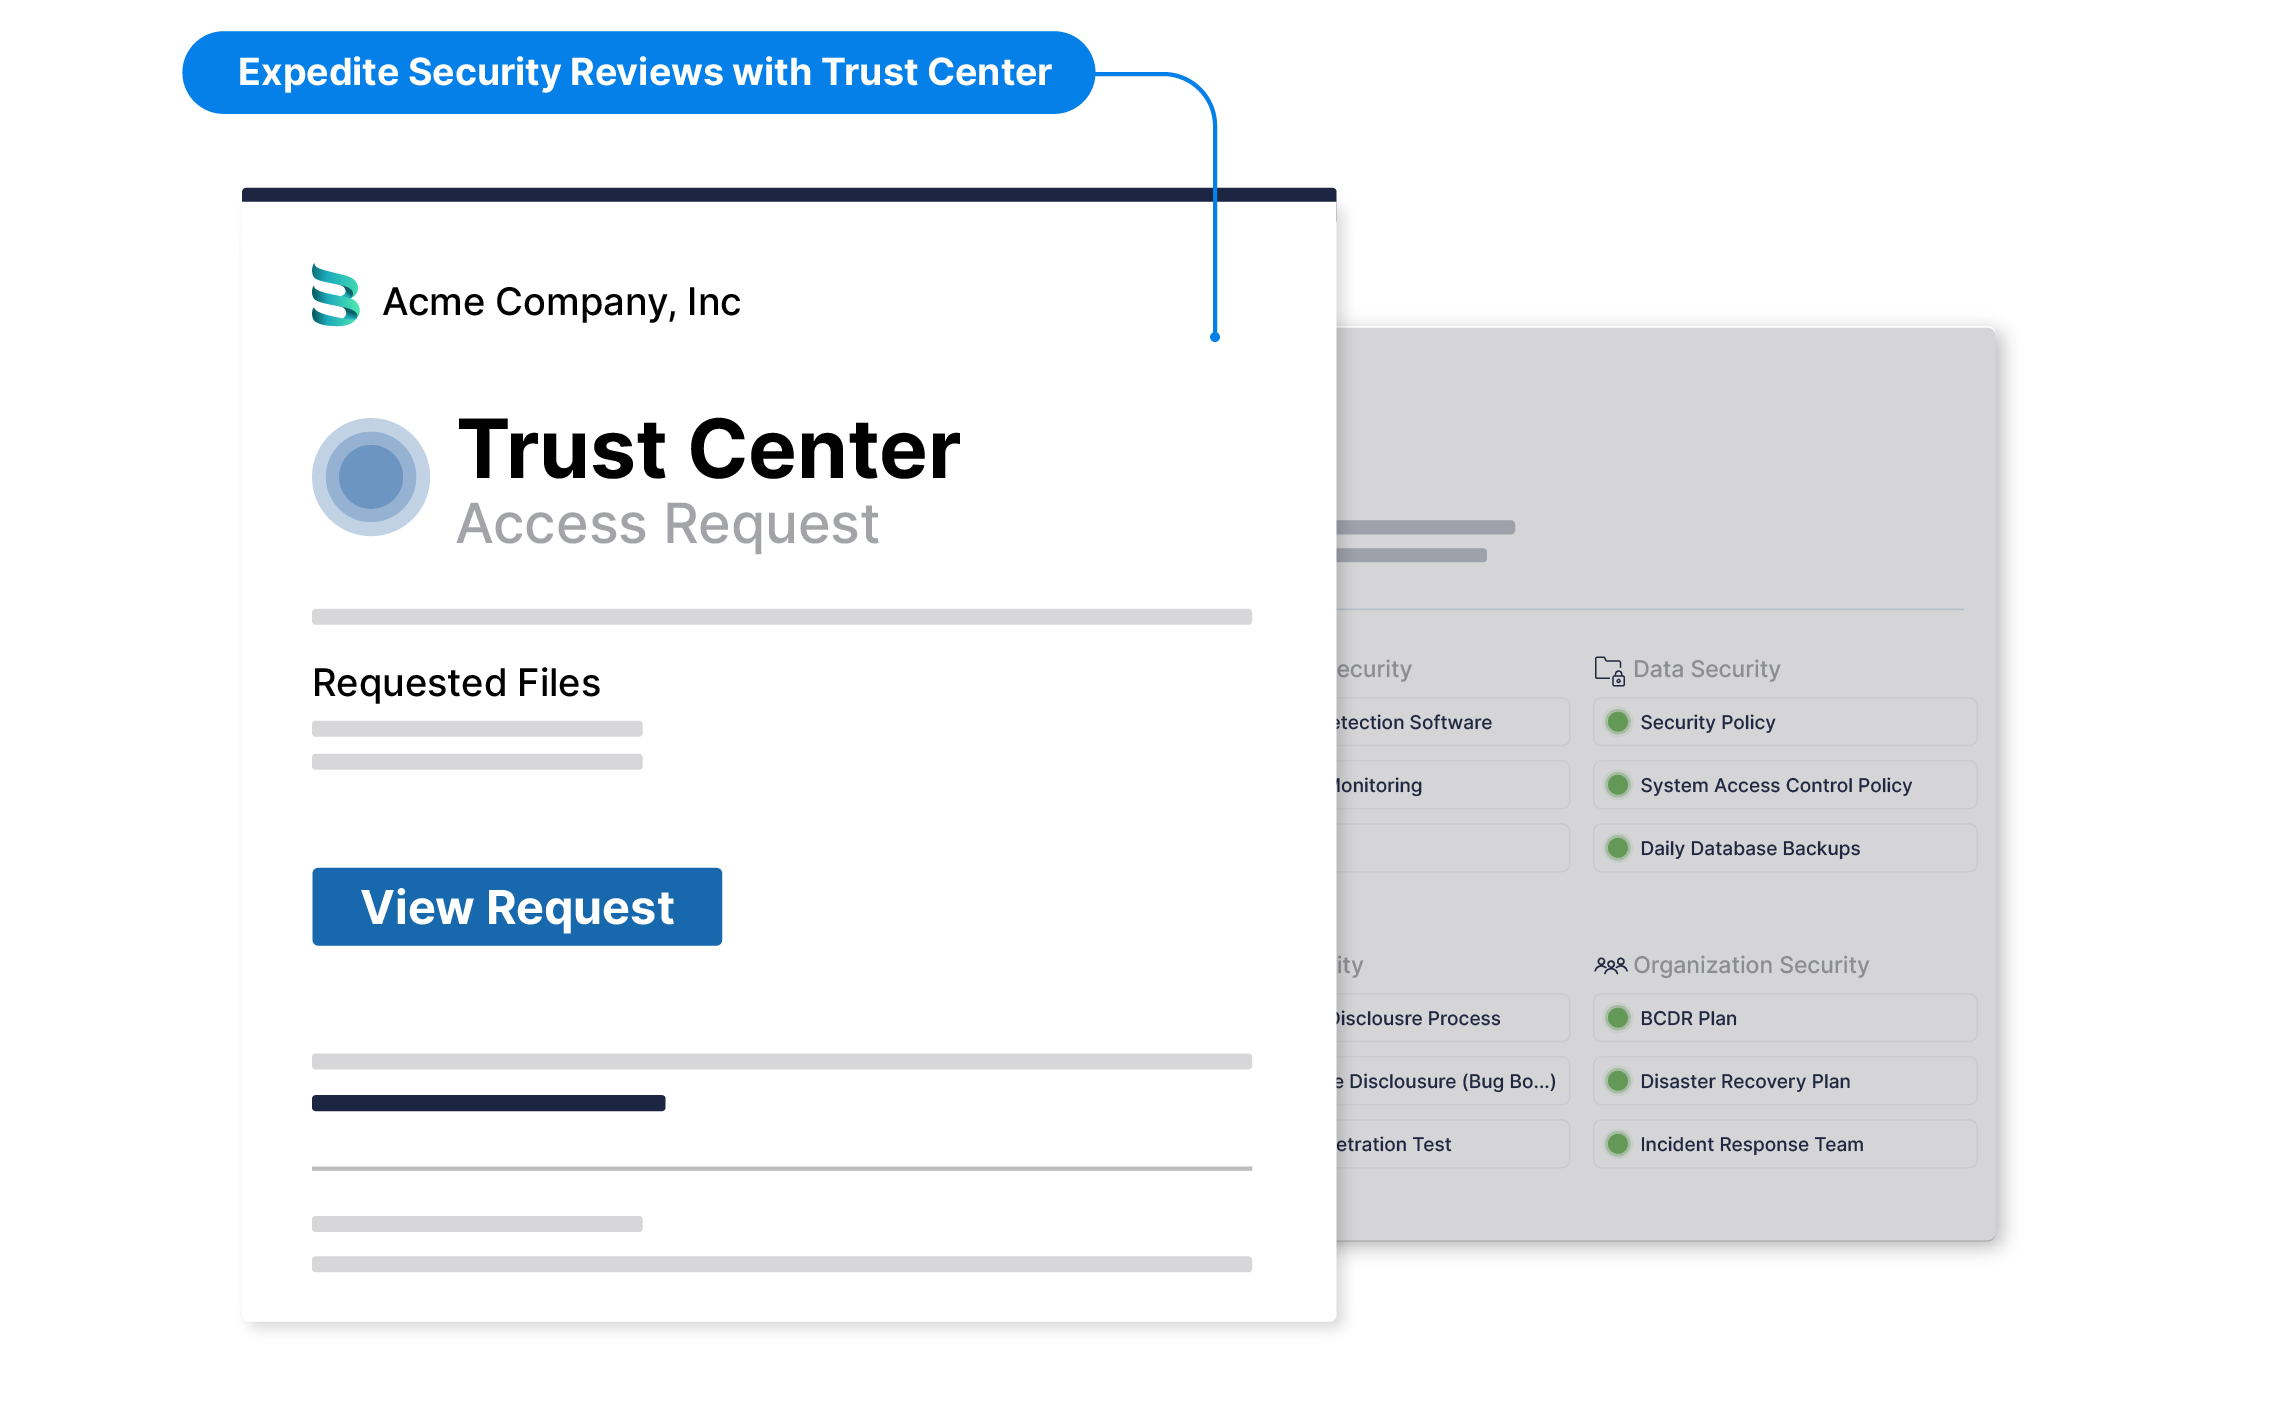The height and width of the screenshot is (1424, 2274).
Task: Select the Data Security section heading
Action: click(1706, 669)
